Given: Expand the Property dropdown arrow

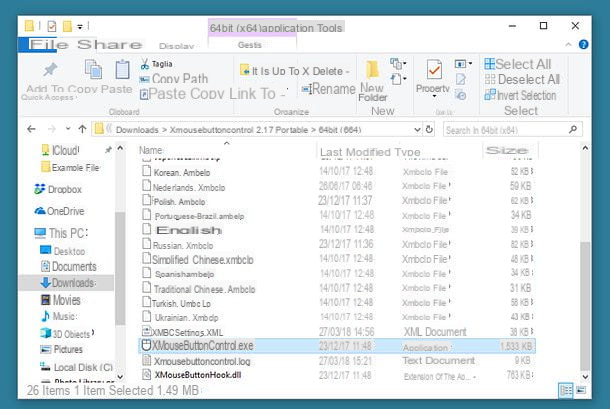Looking at the screenshot, I should [434, 97].
